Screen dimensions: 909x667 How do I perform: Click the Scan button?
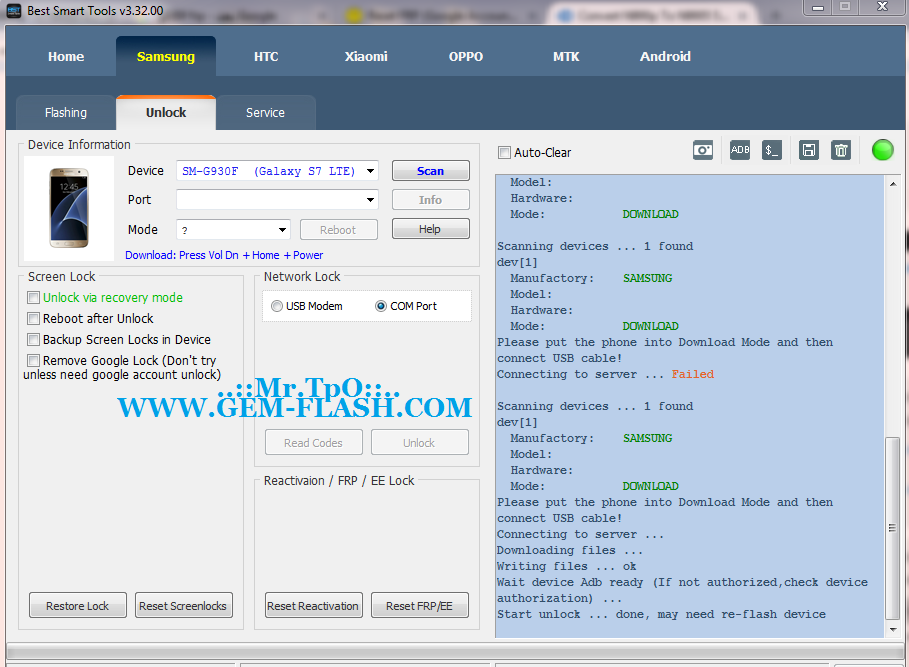click(431, 171)
